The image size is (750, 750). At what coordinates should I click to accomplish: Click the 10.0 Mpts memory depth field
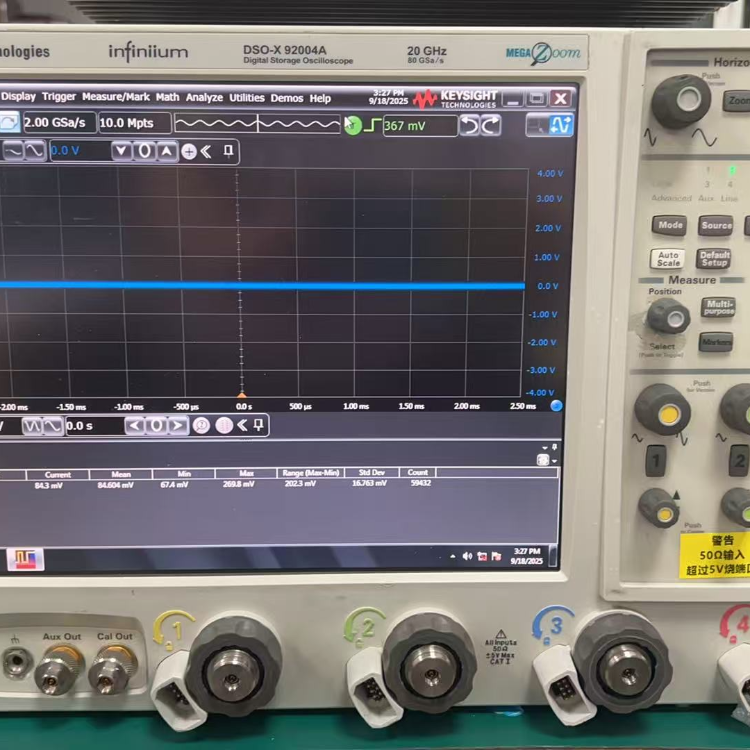coord(134,123)
